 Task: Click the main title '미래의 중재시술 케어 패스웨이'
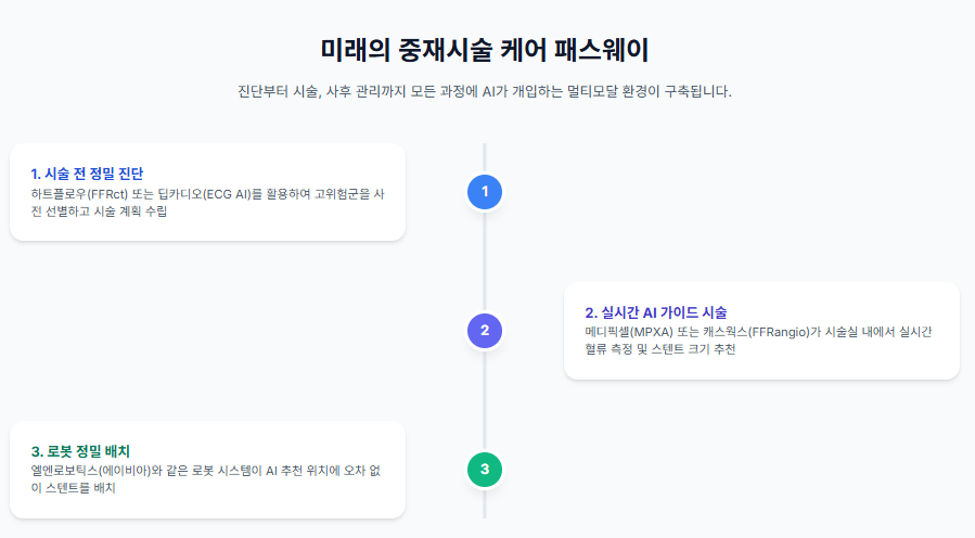coord(484,50)
